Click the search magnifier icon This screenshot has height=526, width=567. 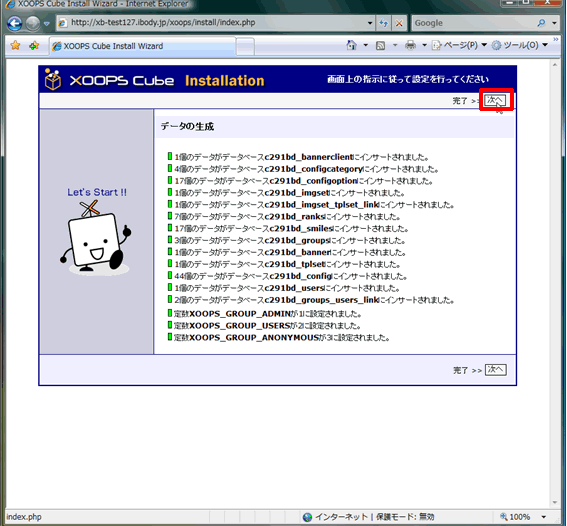541,23
